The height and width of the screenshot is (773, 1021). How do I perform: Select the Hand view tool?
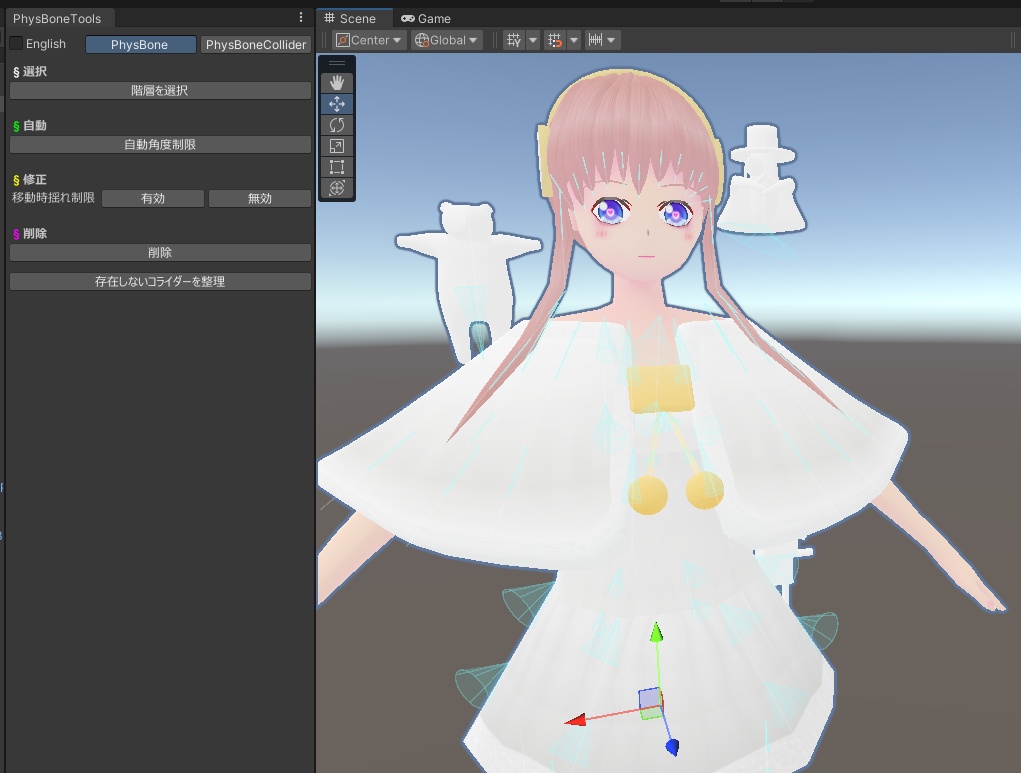pos(337,83)
